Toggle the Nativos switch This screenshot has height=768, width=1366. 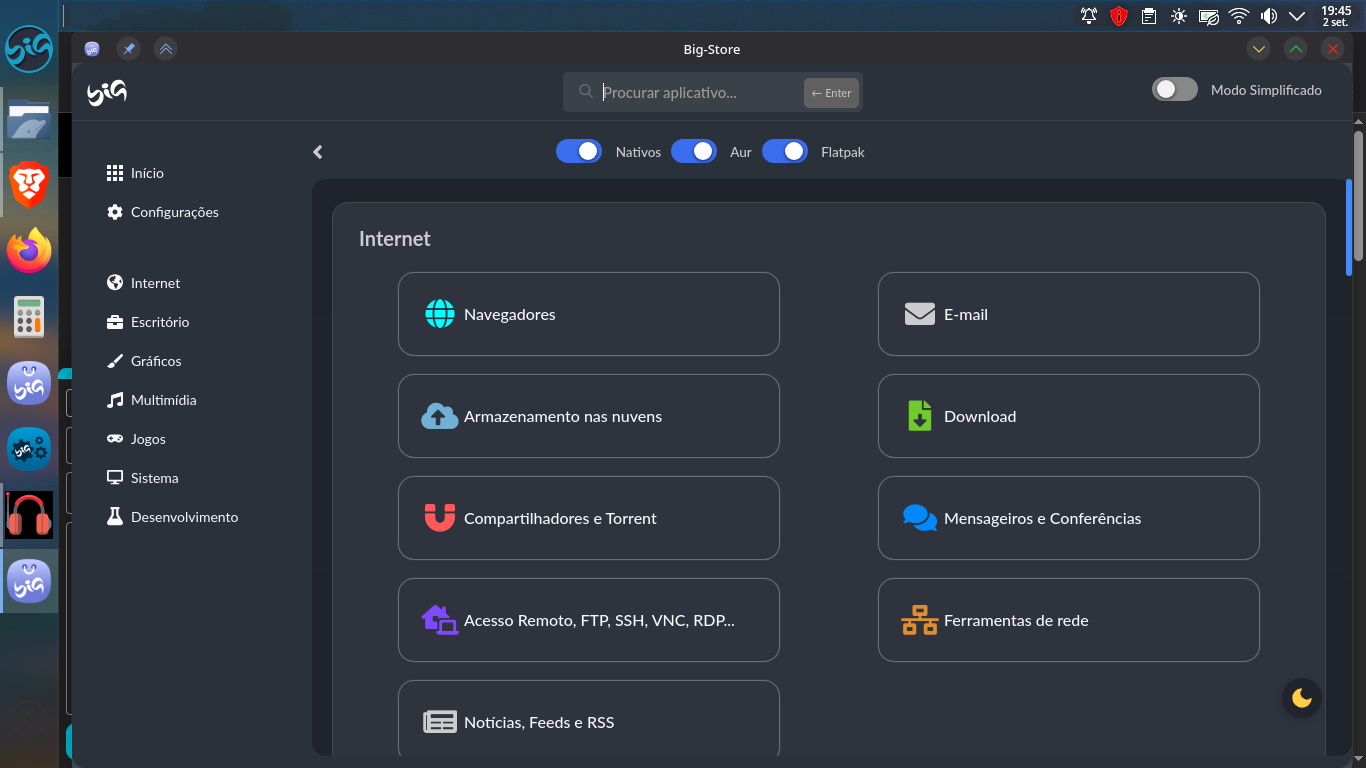pyautogui.click(x=579, y=151)
